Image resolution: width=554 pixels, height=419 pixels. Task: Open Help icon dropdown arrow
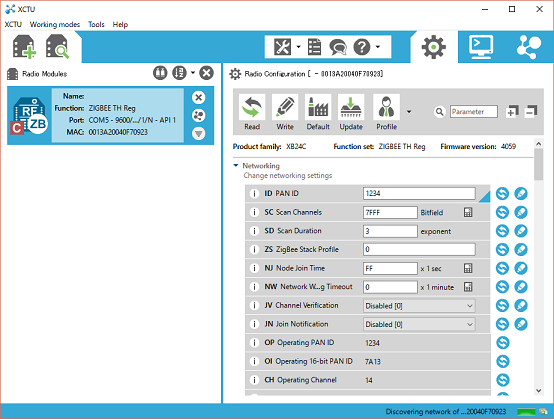point(378,47)
